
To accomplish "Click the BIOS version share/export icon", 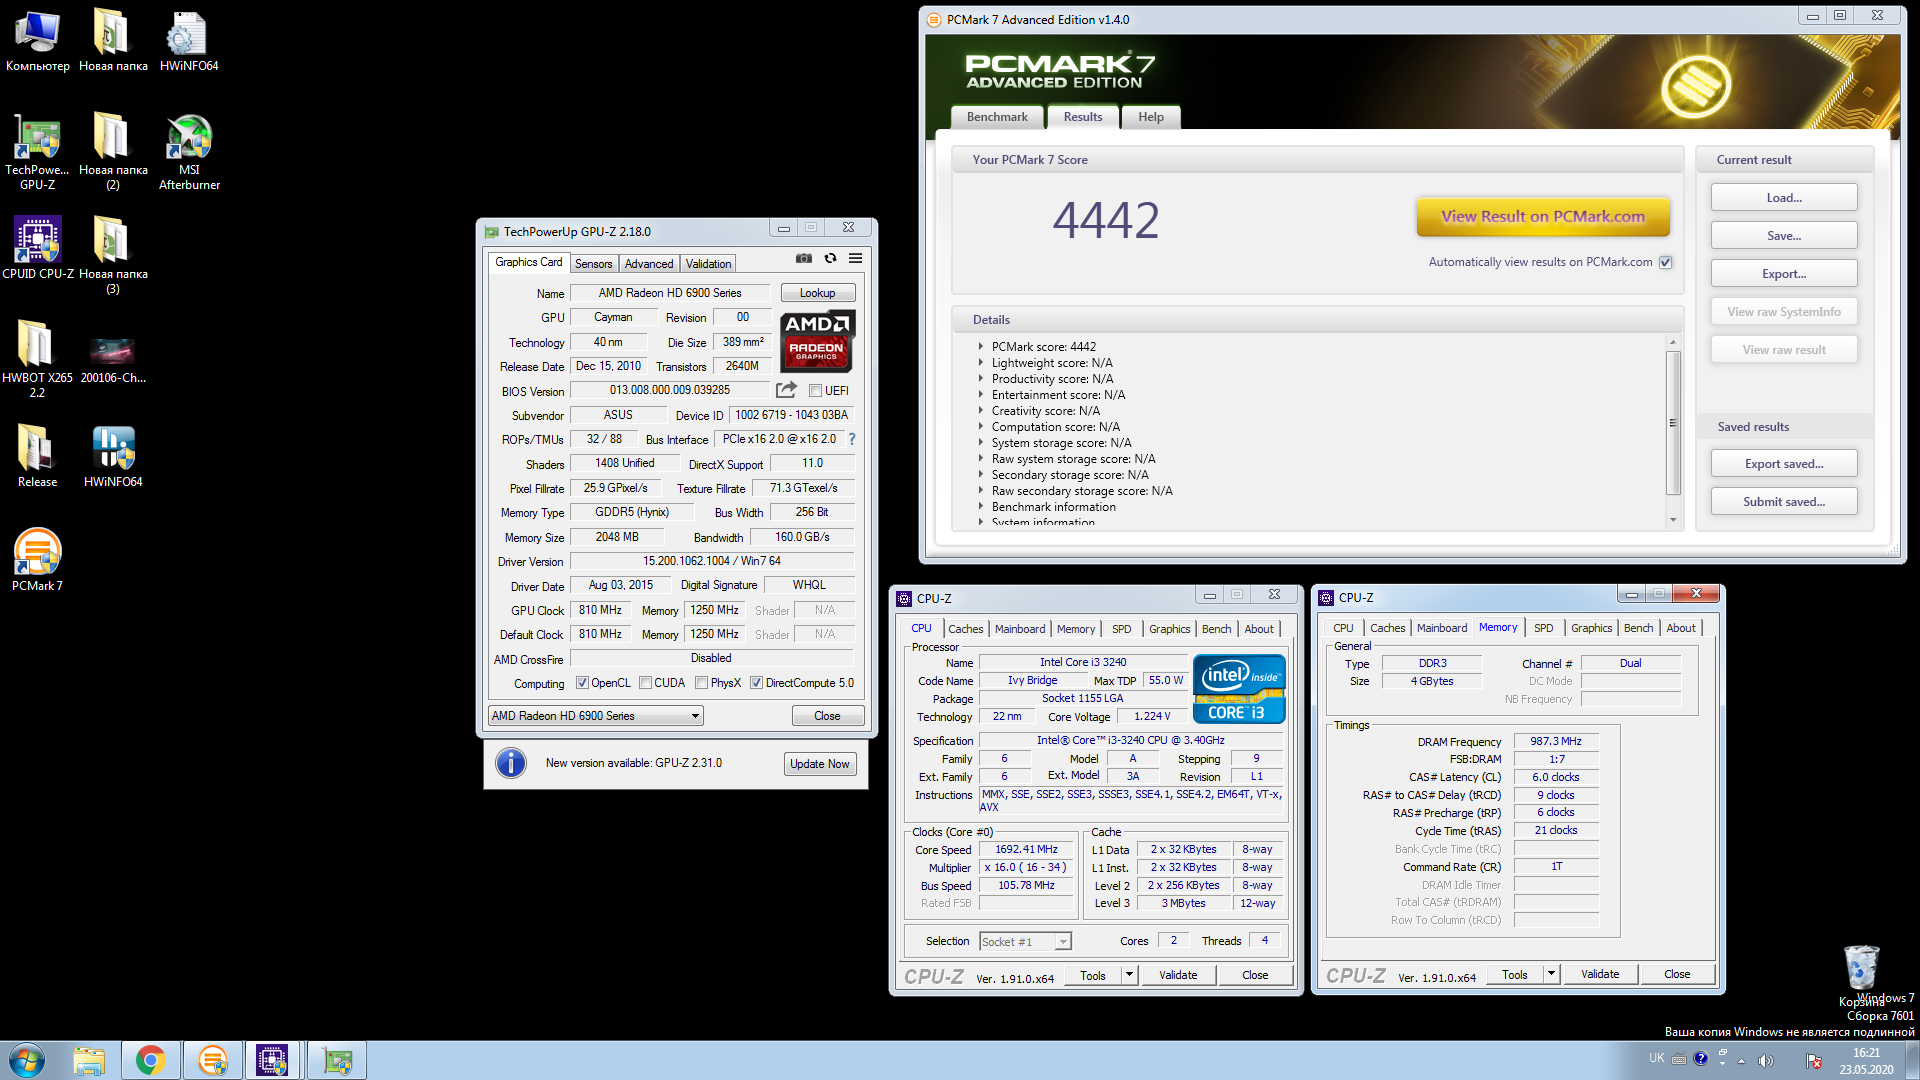I will [x=787, y=390].
